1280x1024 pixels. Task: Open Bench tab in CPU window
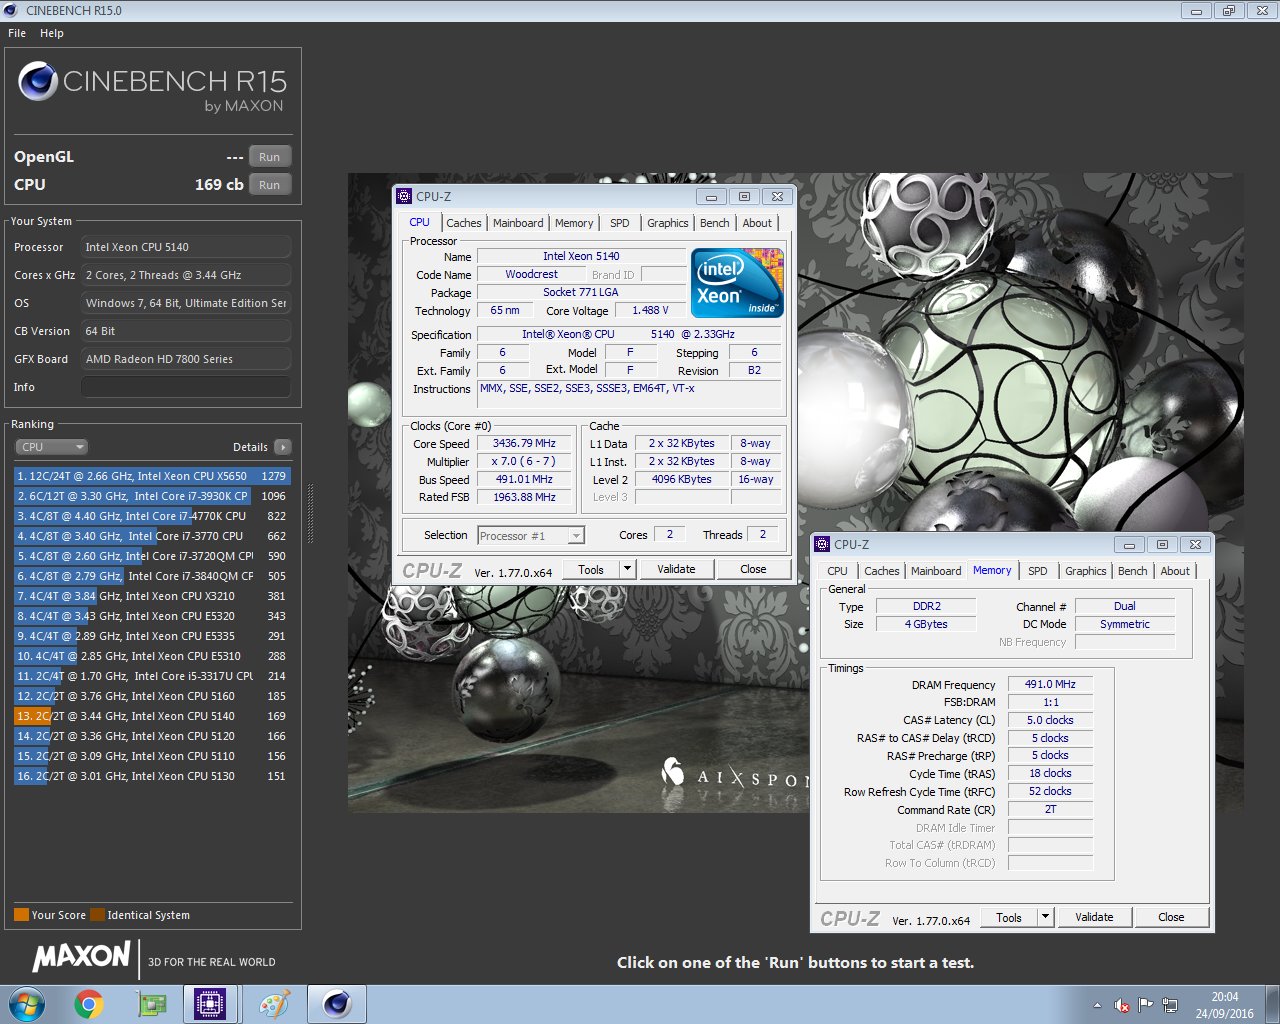click(x=714, y=223)
